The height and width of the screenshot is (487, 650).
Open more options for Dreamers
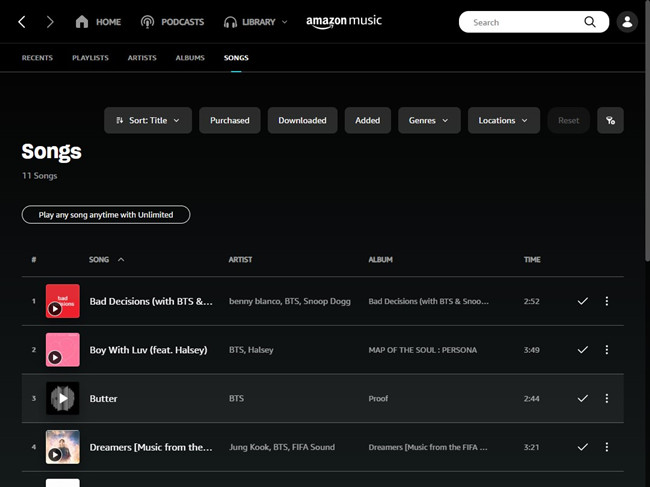[606, 447]
